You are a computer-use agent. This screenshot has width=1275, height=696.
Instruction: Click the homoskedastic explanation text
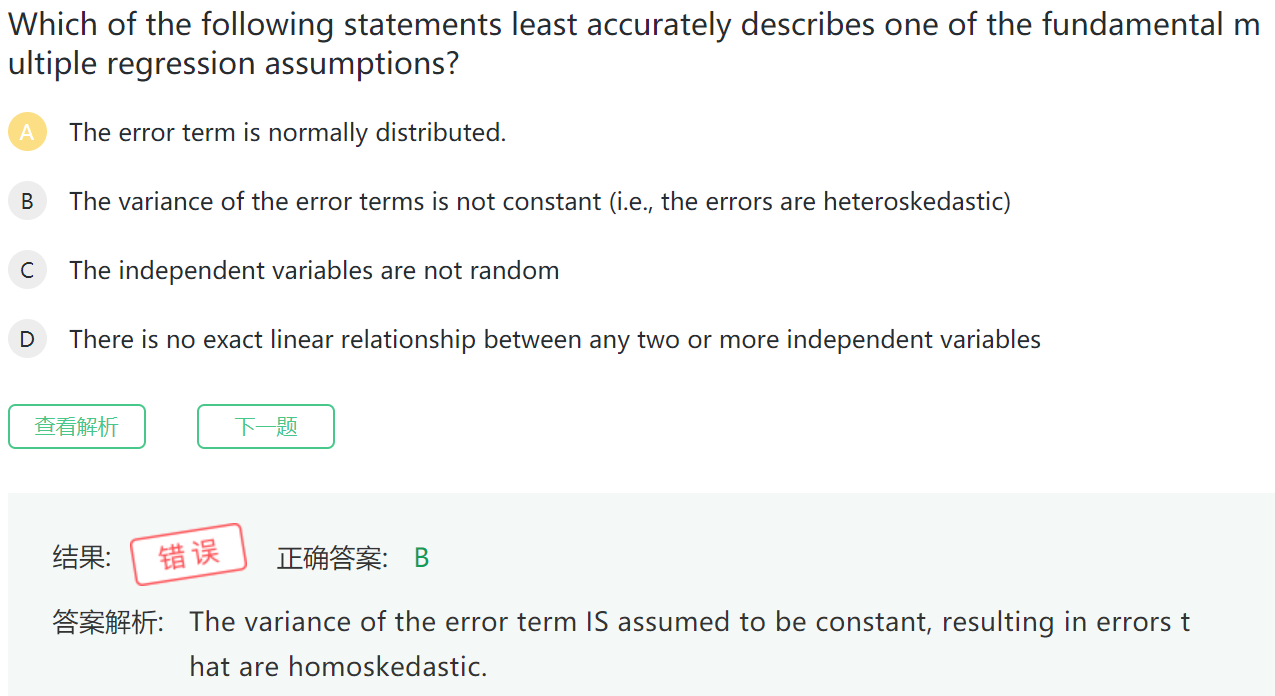click(689, 643)
